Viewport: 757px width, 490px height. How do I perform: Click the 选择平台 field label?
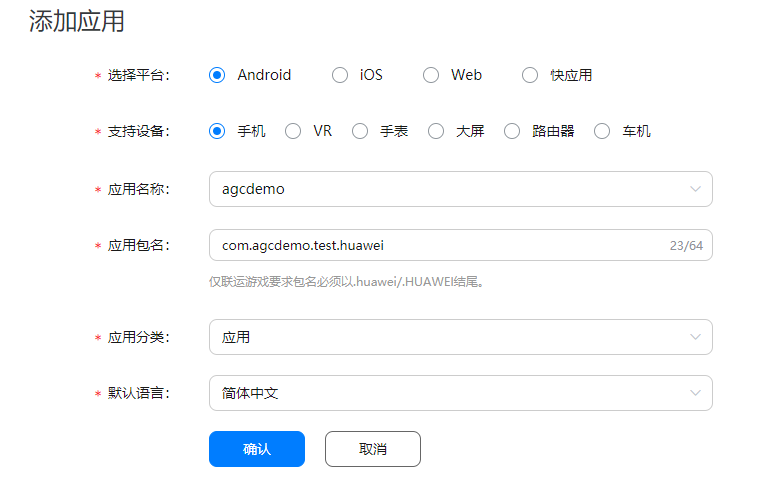click(x=138, y=75)
